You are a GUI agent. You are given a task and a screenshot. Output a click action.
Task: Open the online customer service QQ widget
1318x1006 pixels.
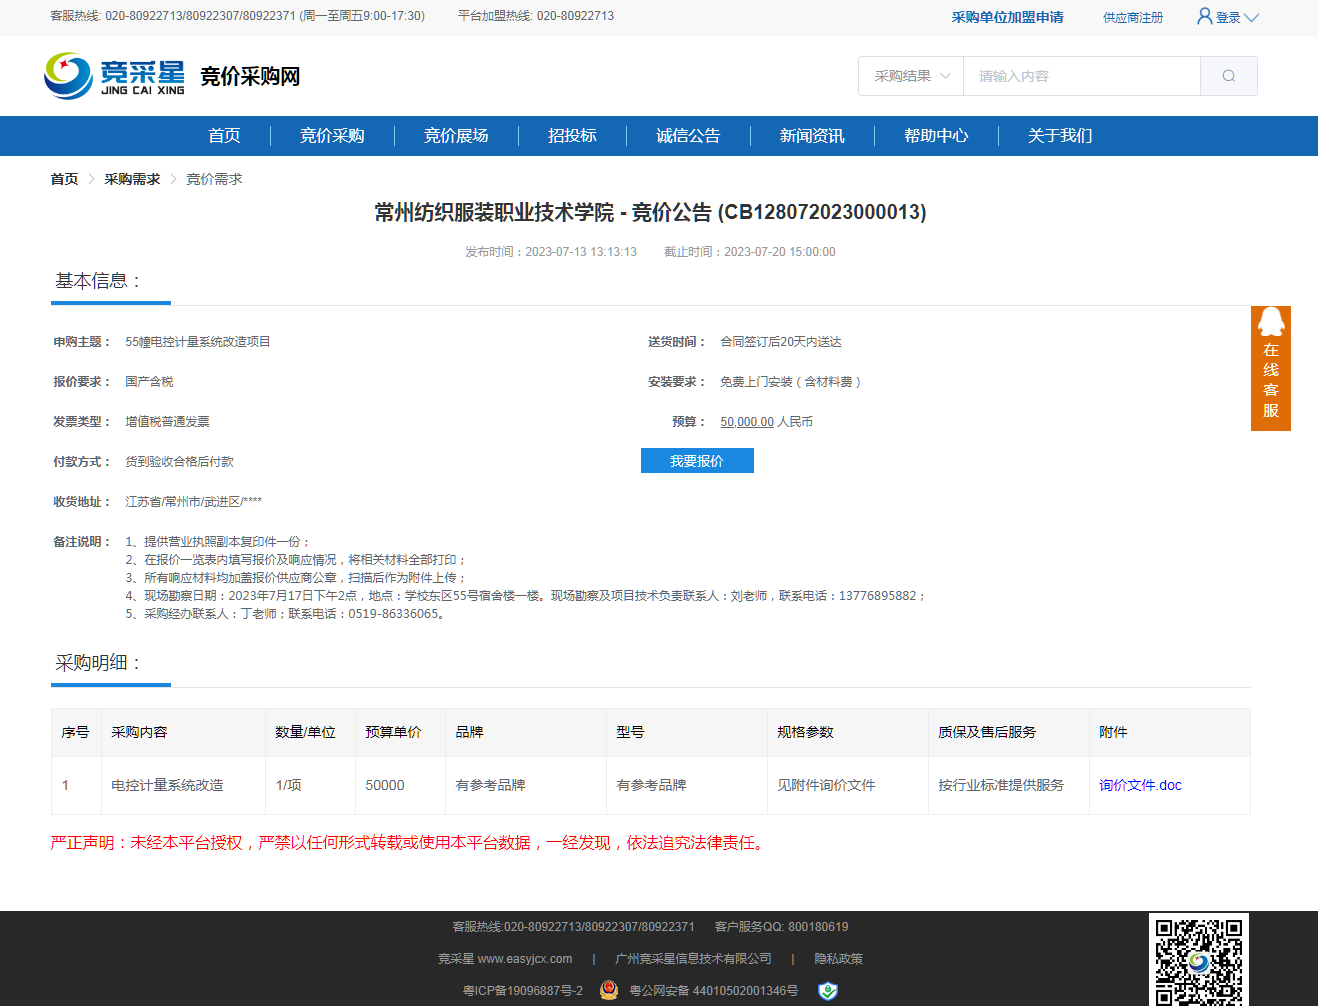1270,368
